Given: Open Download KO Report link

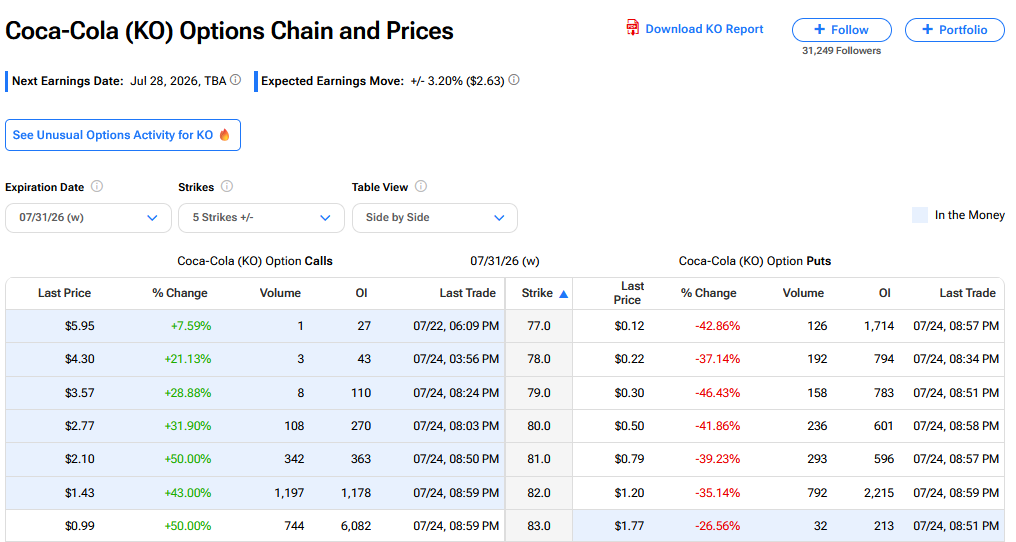Looking at the screenshot, I should coord(704,29).
